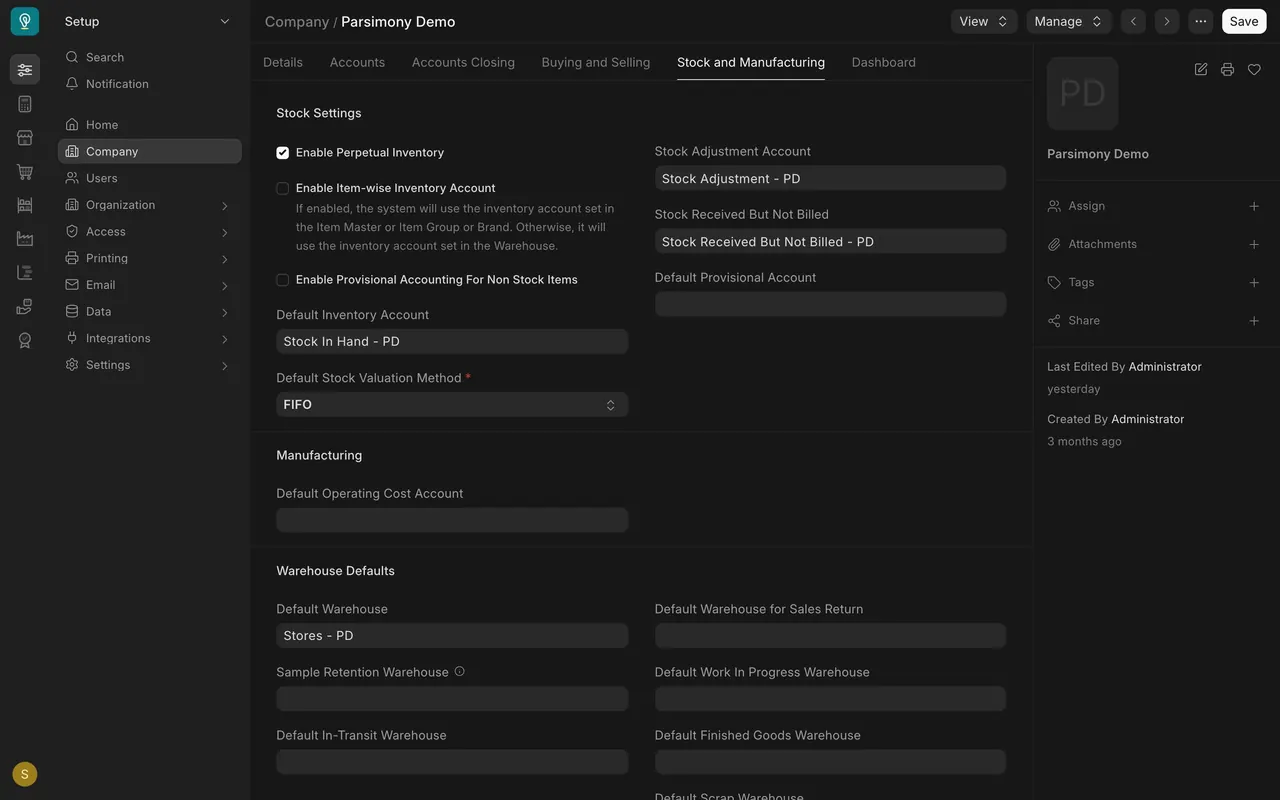This screenshot has height=800, width=1280.
Task: Switch to the Accounts Closing tab
Action: [463, 62]
